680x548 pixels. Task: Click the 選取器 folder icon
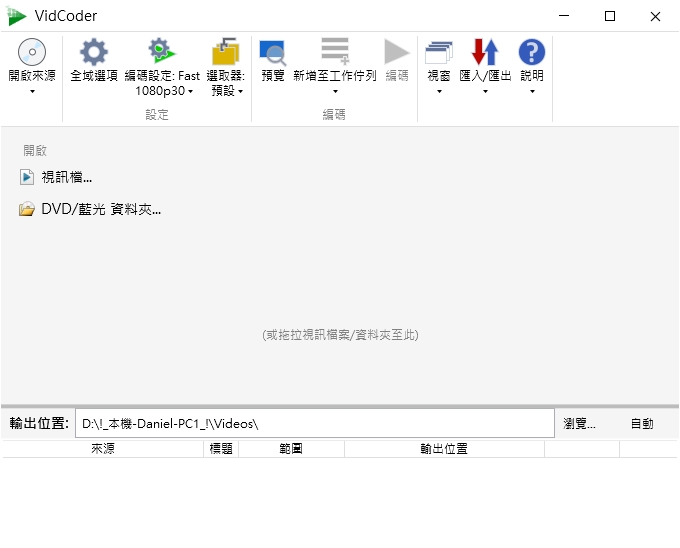tap(225, 51)
